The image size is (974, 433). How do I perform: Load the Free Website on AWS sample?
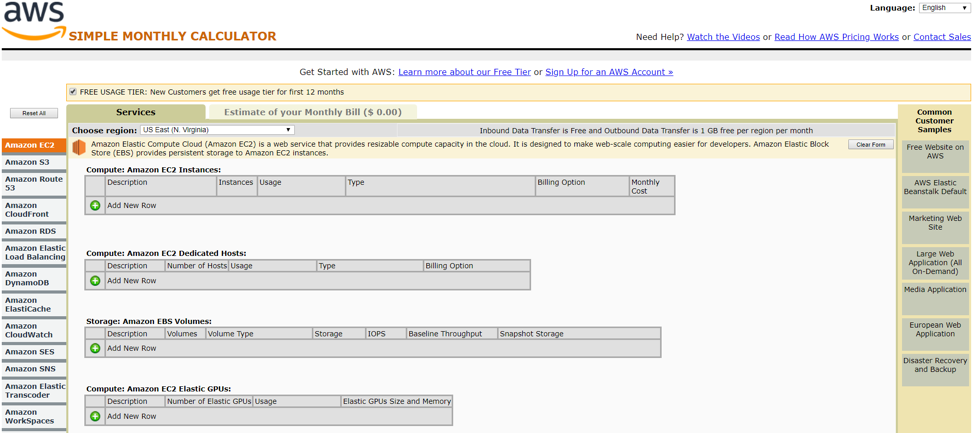[935, 156]
